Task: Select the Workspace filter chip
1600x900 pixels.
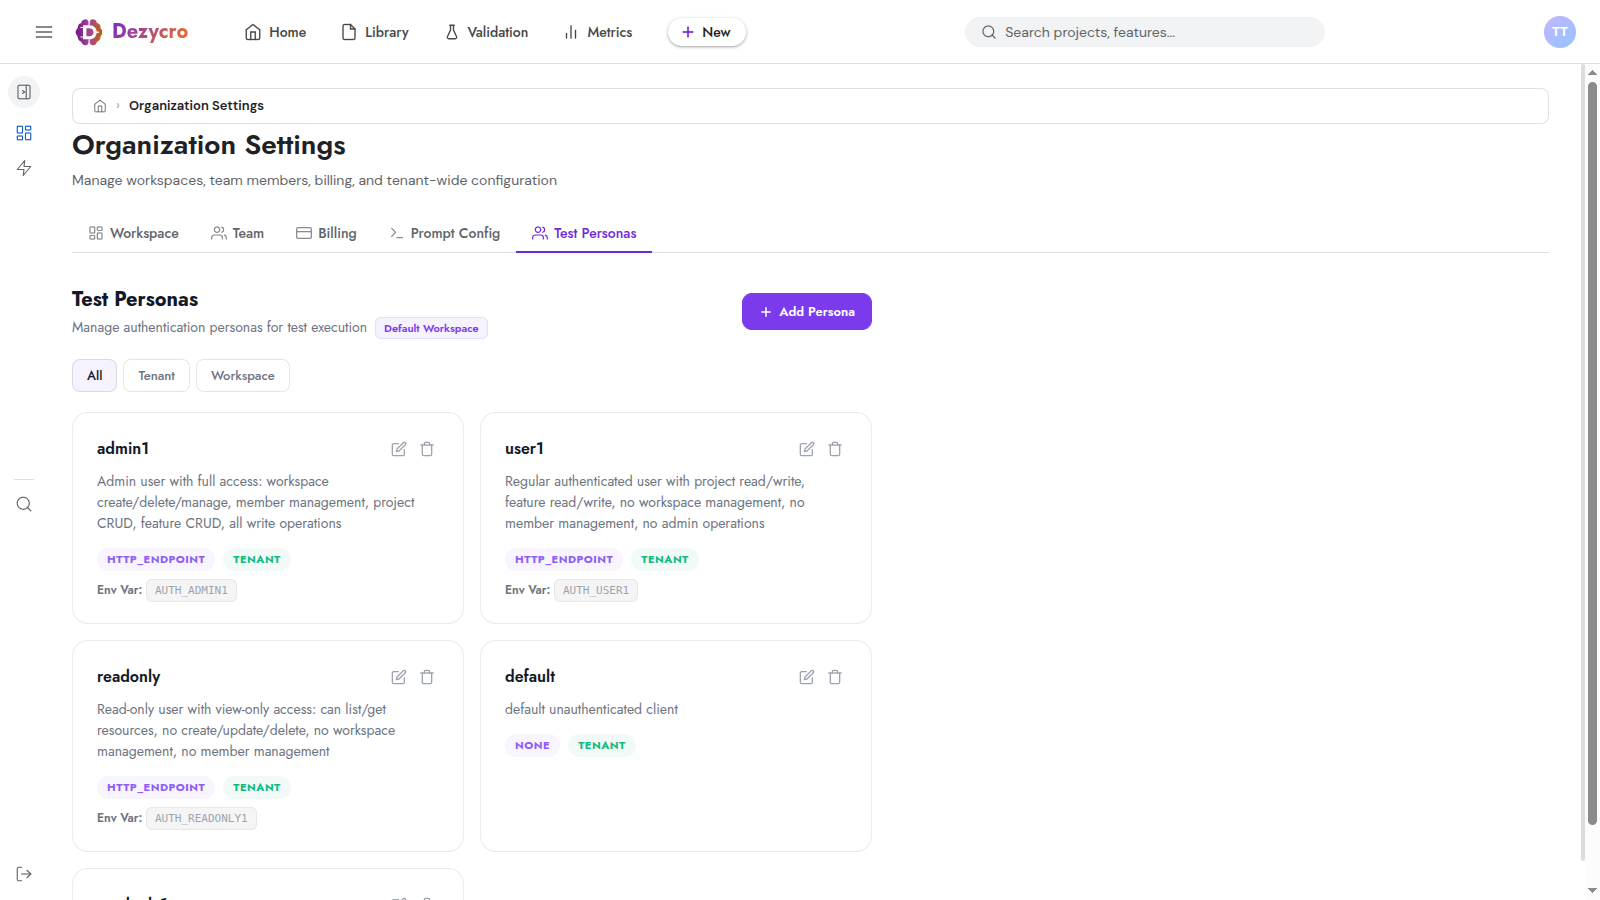Action: point(243,376)
